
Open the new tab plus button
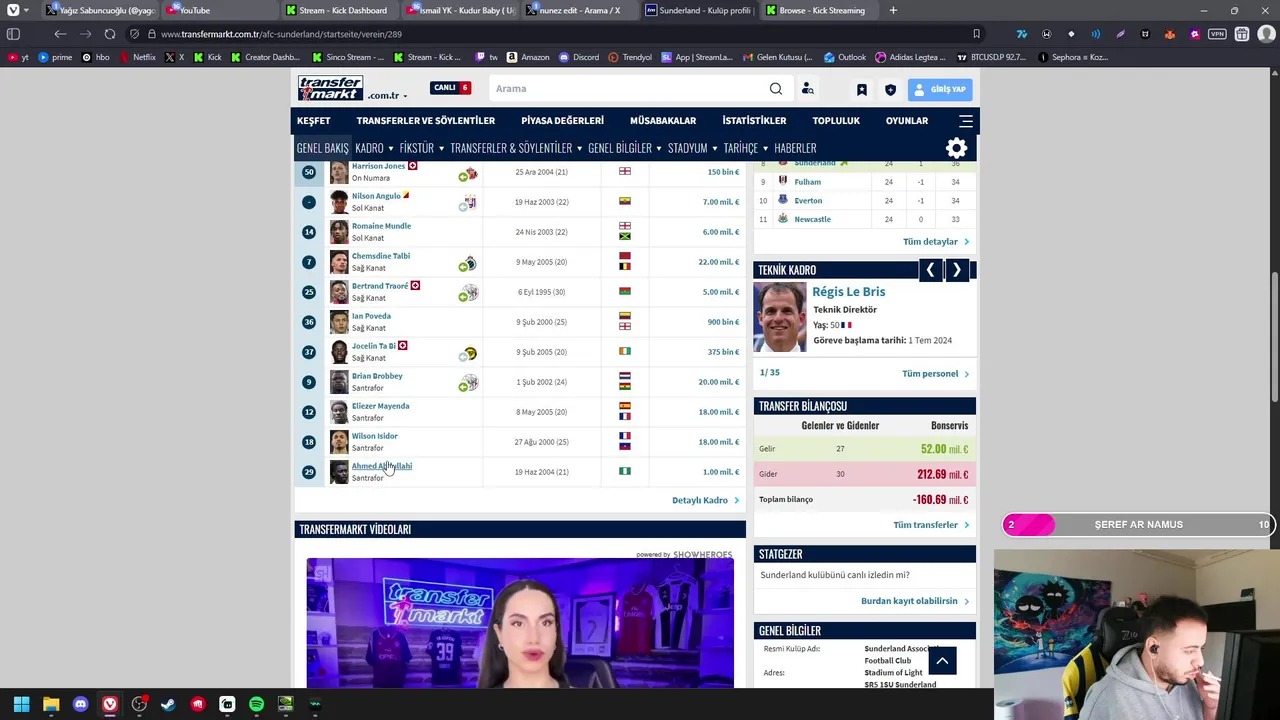pos(893,10)
